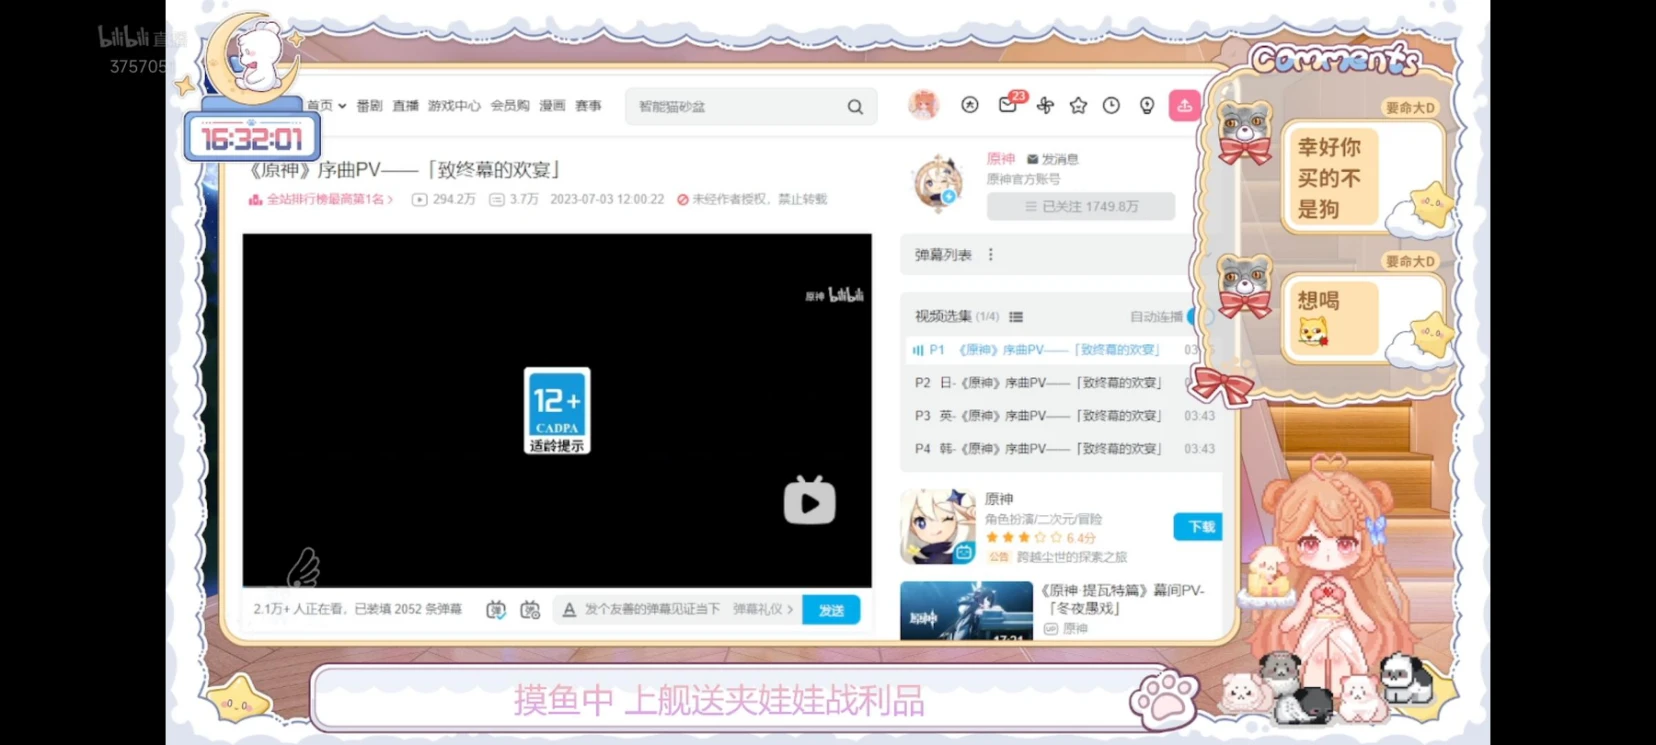Screen dimensions: 1656x745
Task: Click the 12+ CADPA age rating badge
Action: point(557,411)
